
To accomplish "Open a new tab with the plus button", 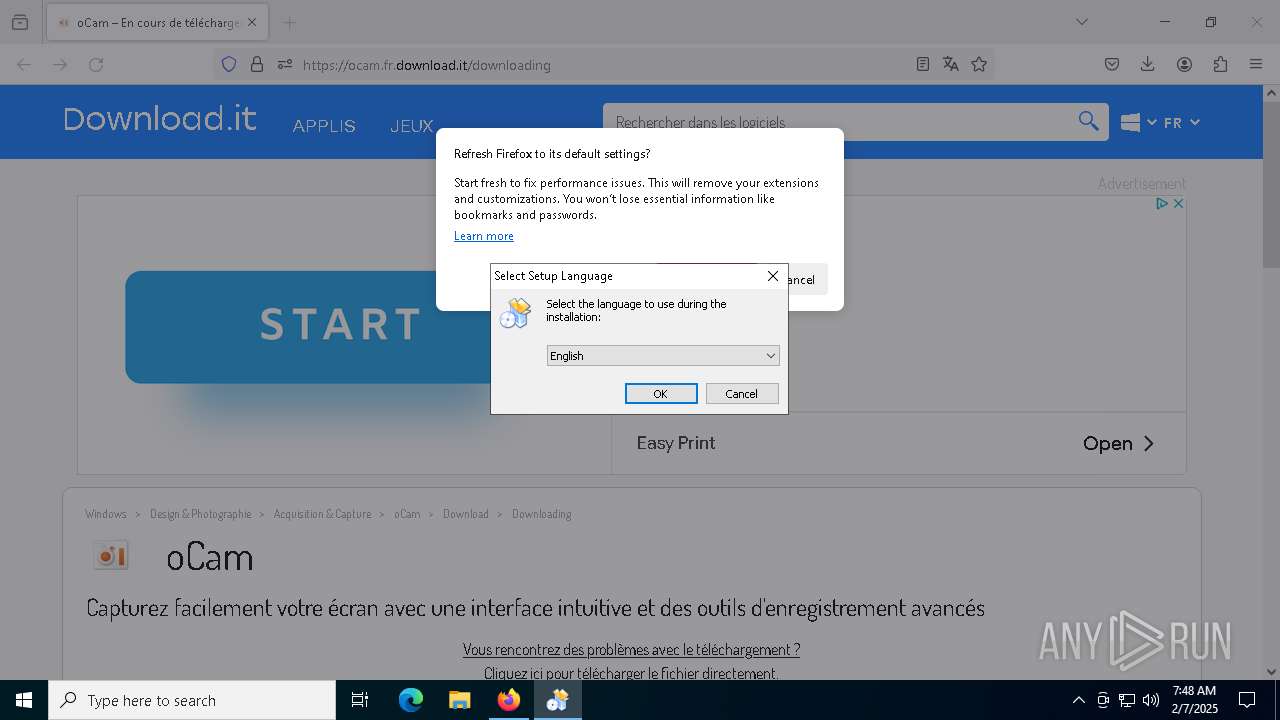I will [x=289, y=22].
